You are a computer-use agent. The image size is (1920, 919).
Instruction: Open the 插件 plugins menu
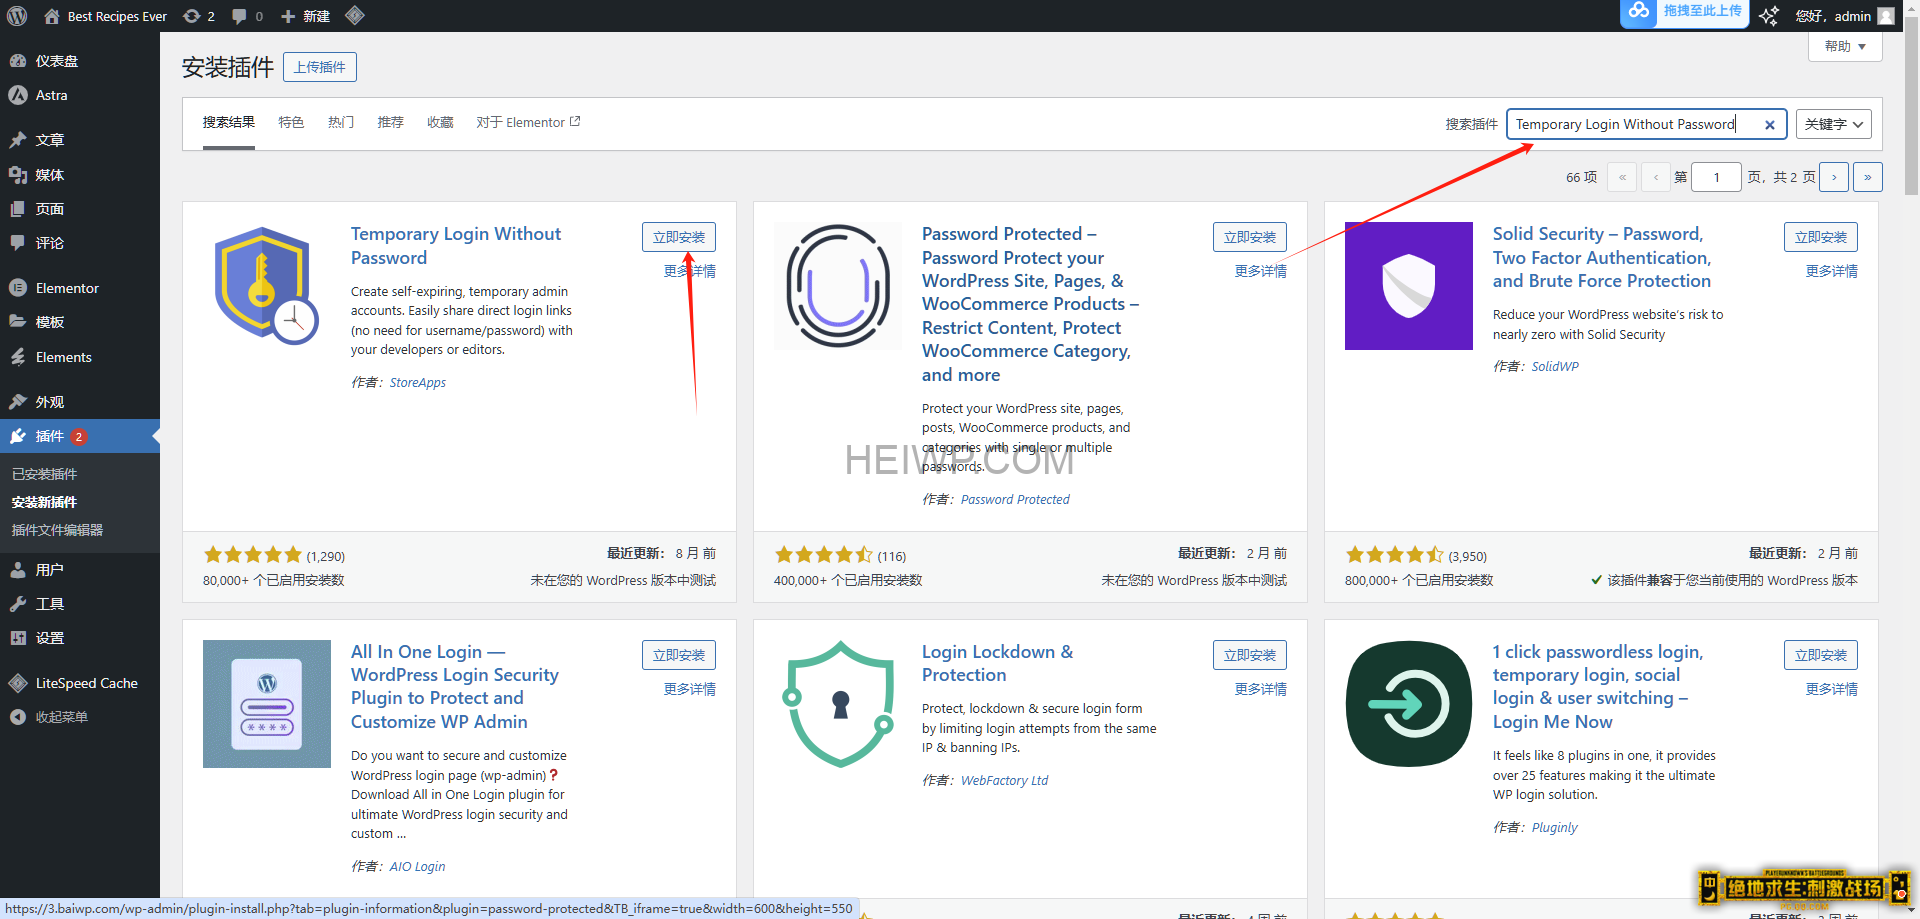pos(80,436)
